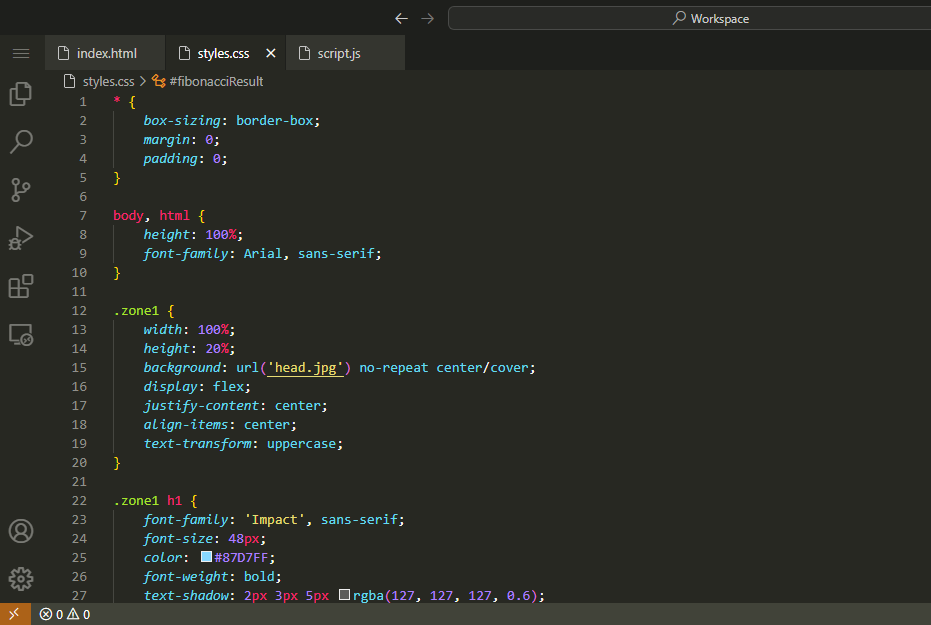This screenshot has width=931, height=625.
Task: Switch to the index.html tab
Action: point(105,53)
